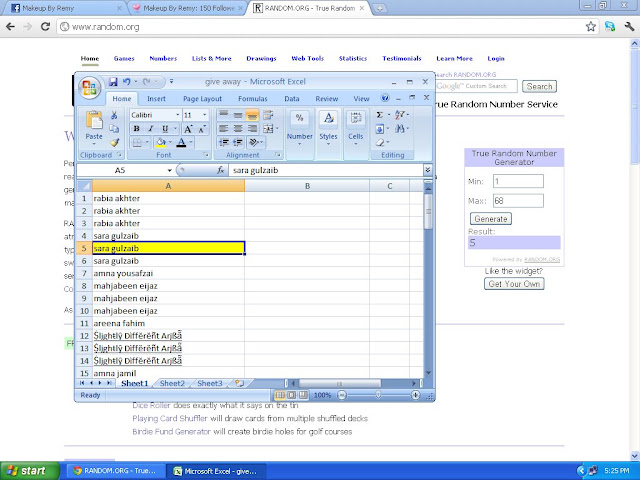Go back in the browser

click(10, 27)
